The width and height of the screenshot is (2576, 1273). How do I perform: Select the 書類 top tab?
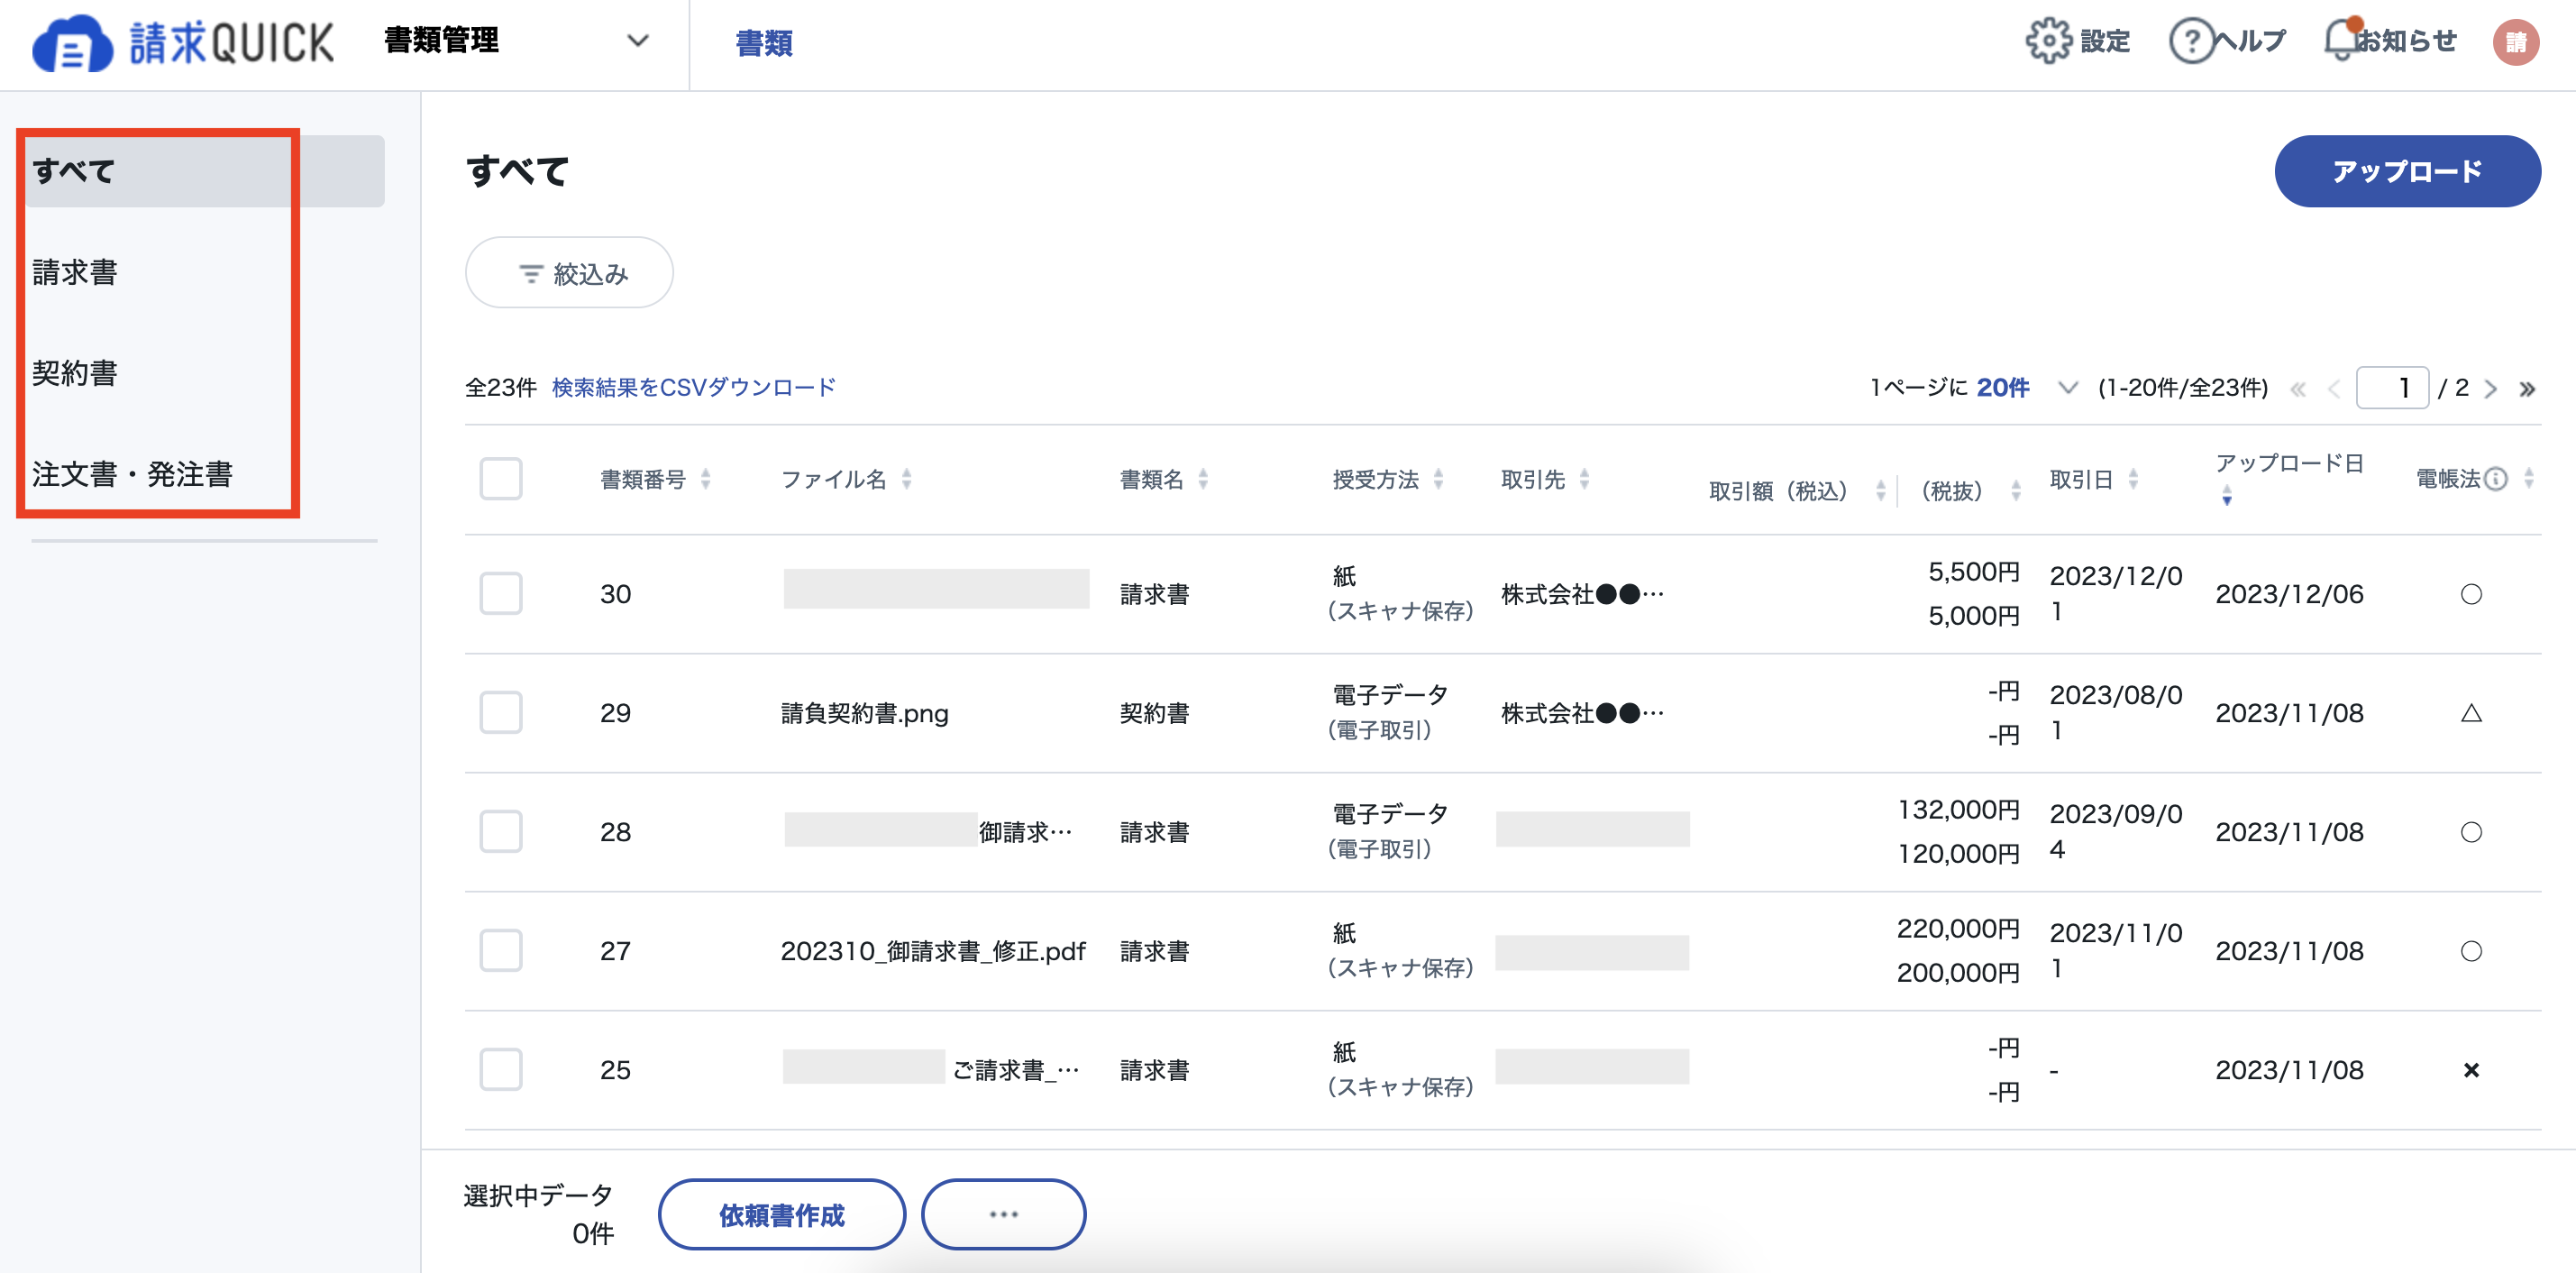(x=764, y=43)
